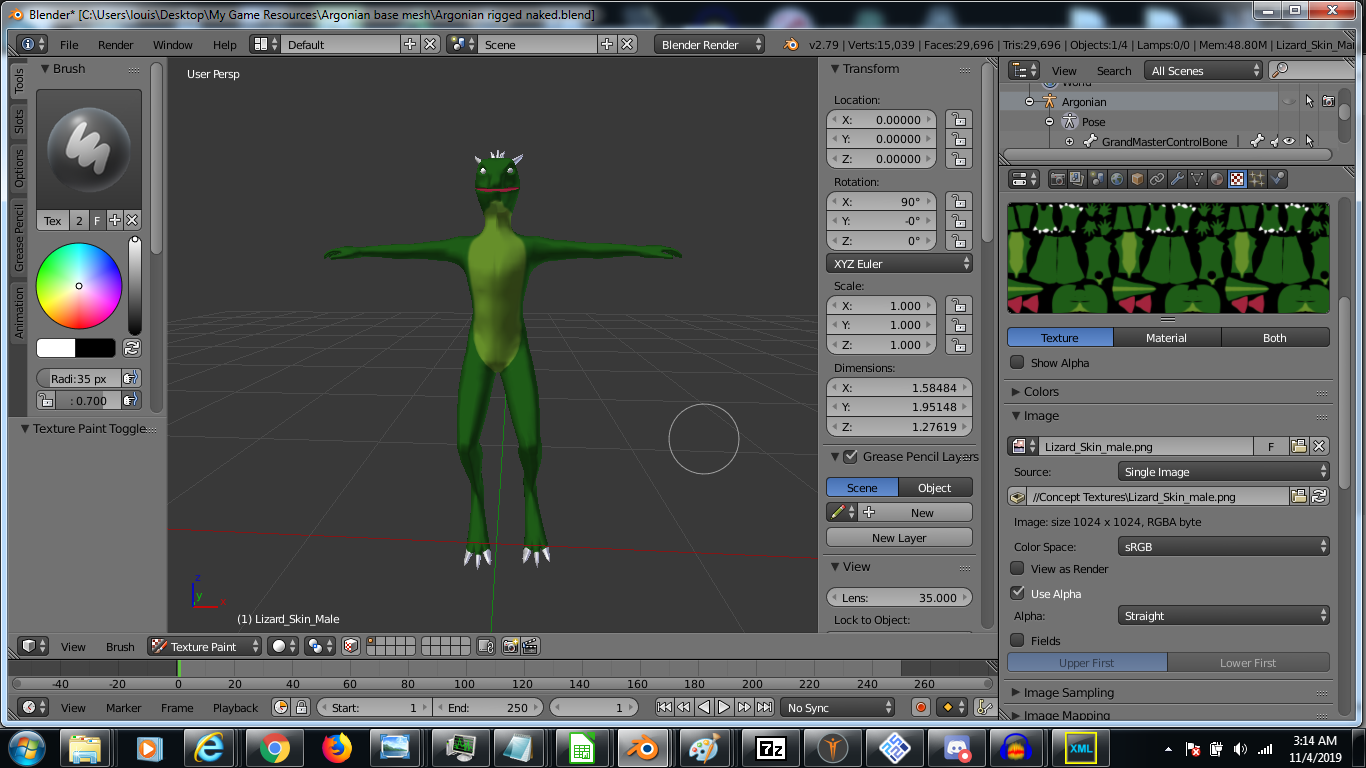Lock the Location X value
The height and width of the screenshot is (768, 1366).
[958, 119]
